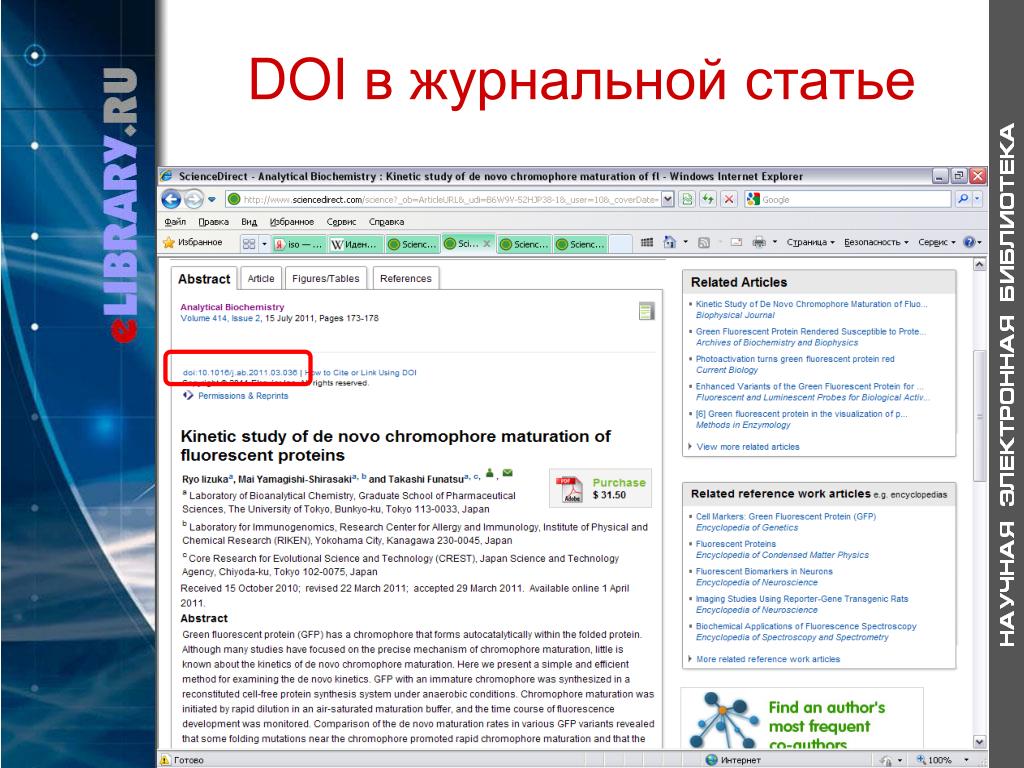Click the Purchase PDF $31.50 button
Image resolution: width=1024 pixels, height=768 pixels.
click(x=601, y=488)
